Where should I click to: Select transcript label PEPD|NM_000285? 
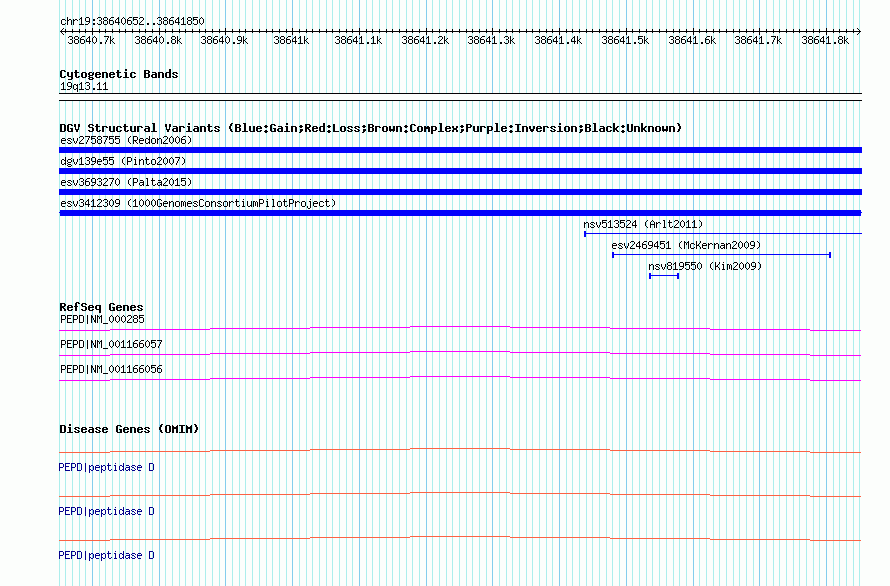(x=102, y=319)
